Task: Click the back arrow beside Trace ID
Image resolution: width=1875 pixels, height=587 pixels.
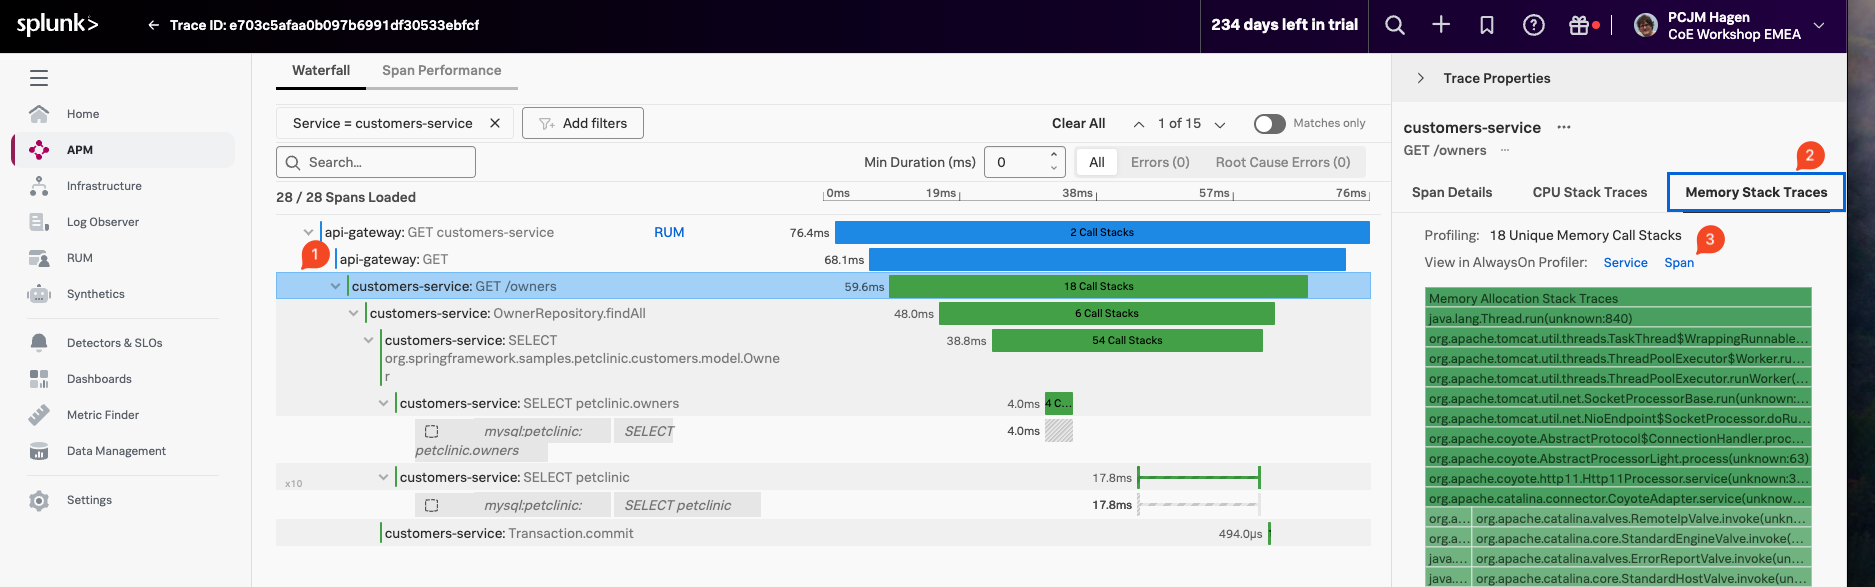Action: (x=153, y=26)
